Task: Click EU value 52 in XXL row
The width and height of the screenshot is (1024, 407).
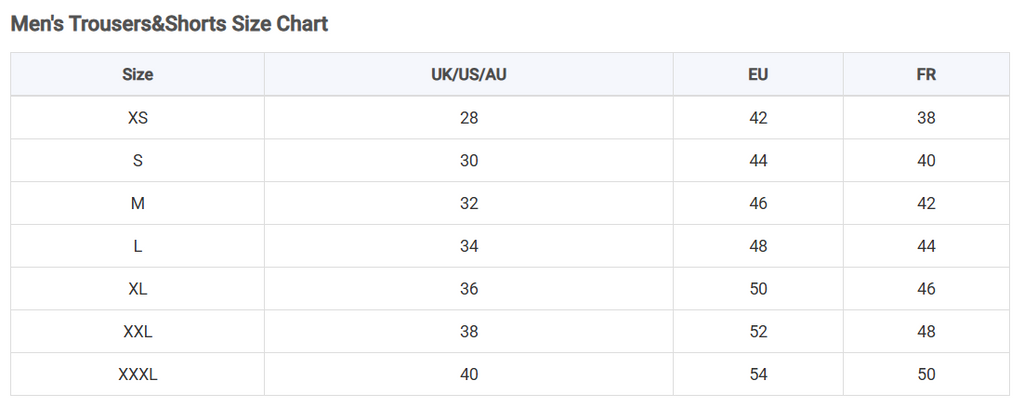Action: tap(758, 332)
